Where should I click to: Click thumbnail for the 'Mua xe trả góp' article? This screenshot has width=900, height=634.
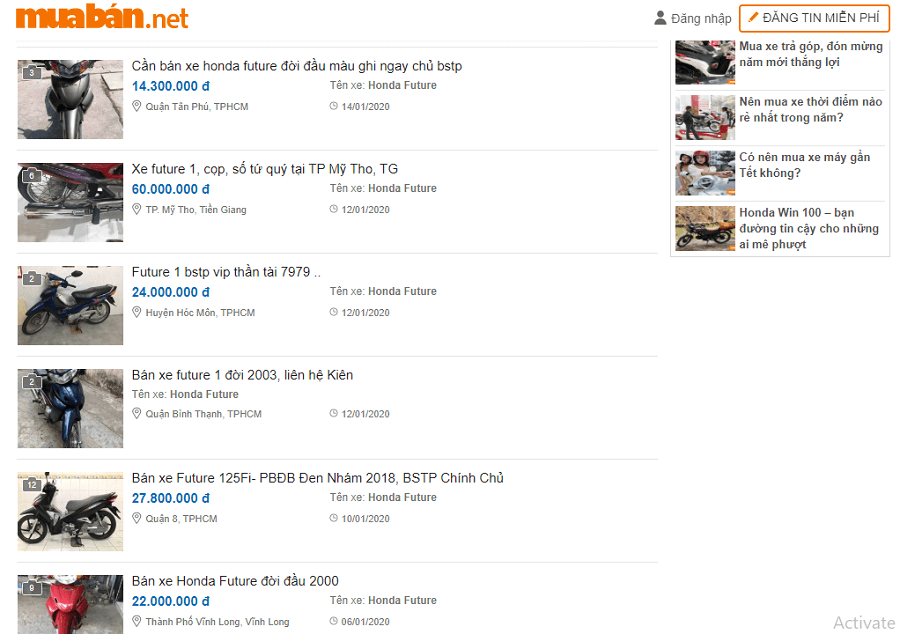tap(705, 63)
